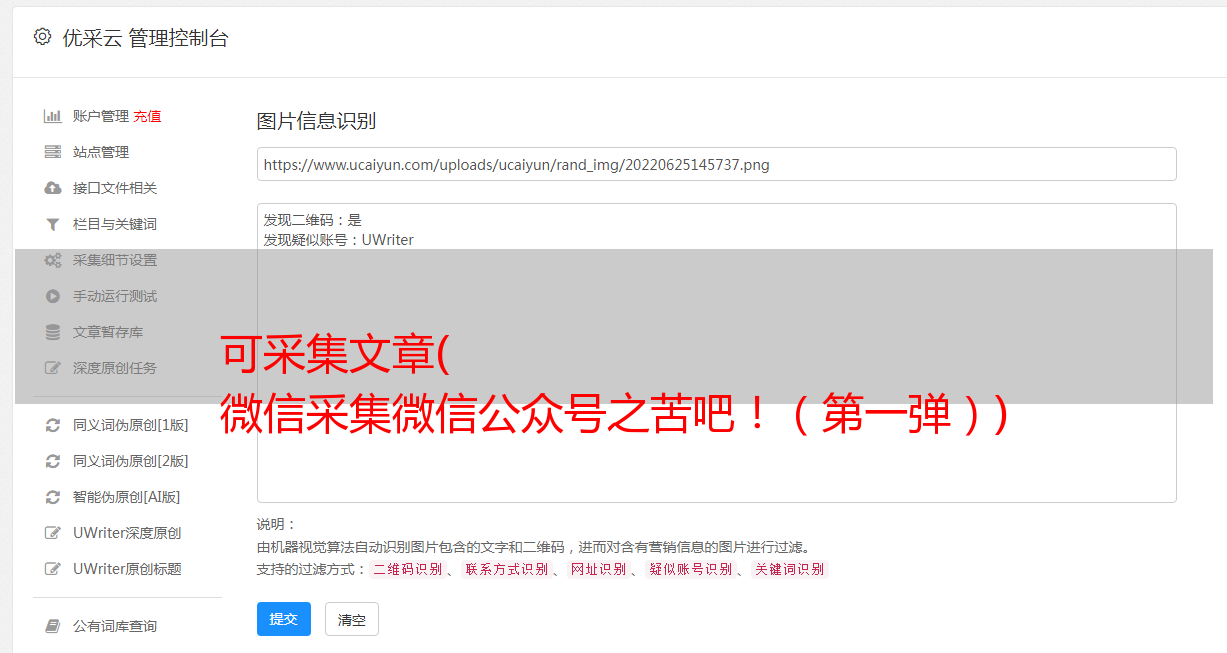Click the 说明： label

[277, 524]
